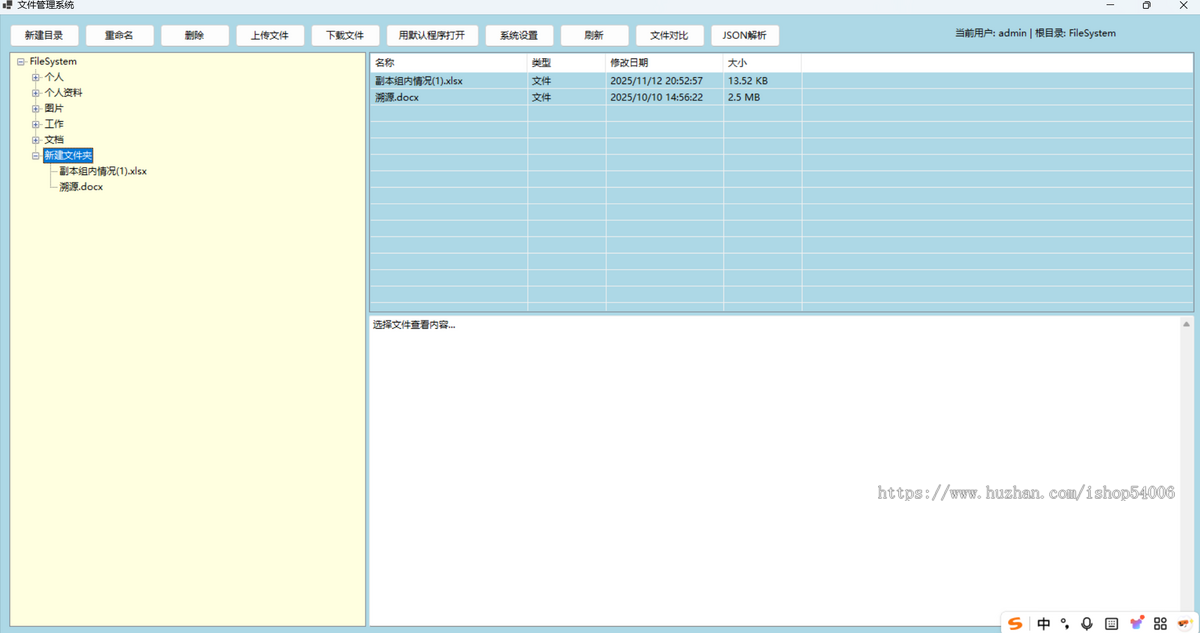Screen dimensions: 1200x633
Task: Open the IME skin shirt icon
Action: click(x=1136, y=623)
